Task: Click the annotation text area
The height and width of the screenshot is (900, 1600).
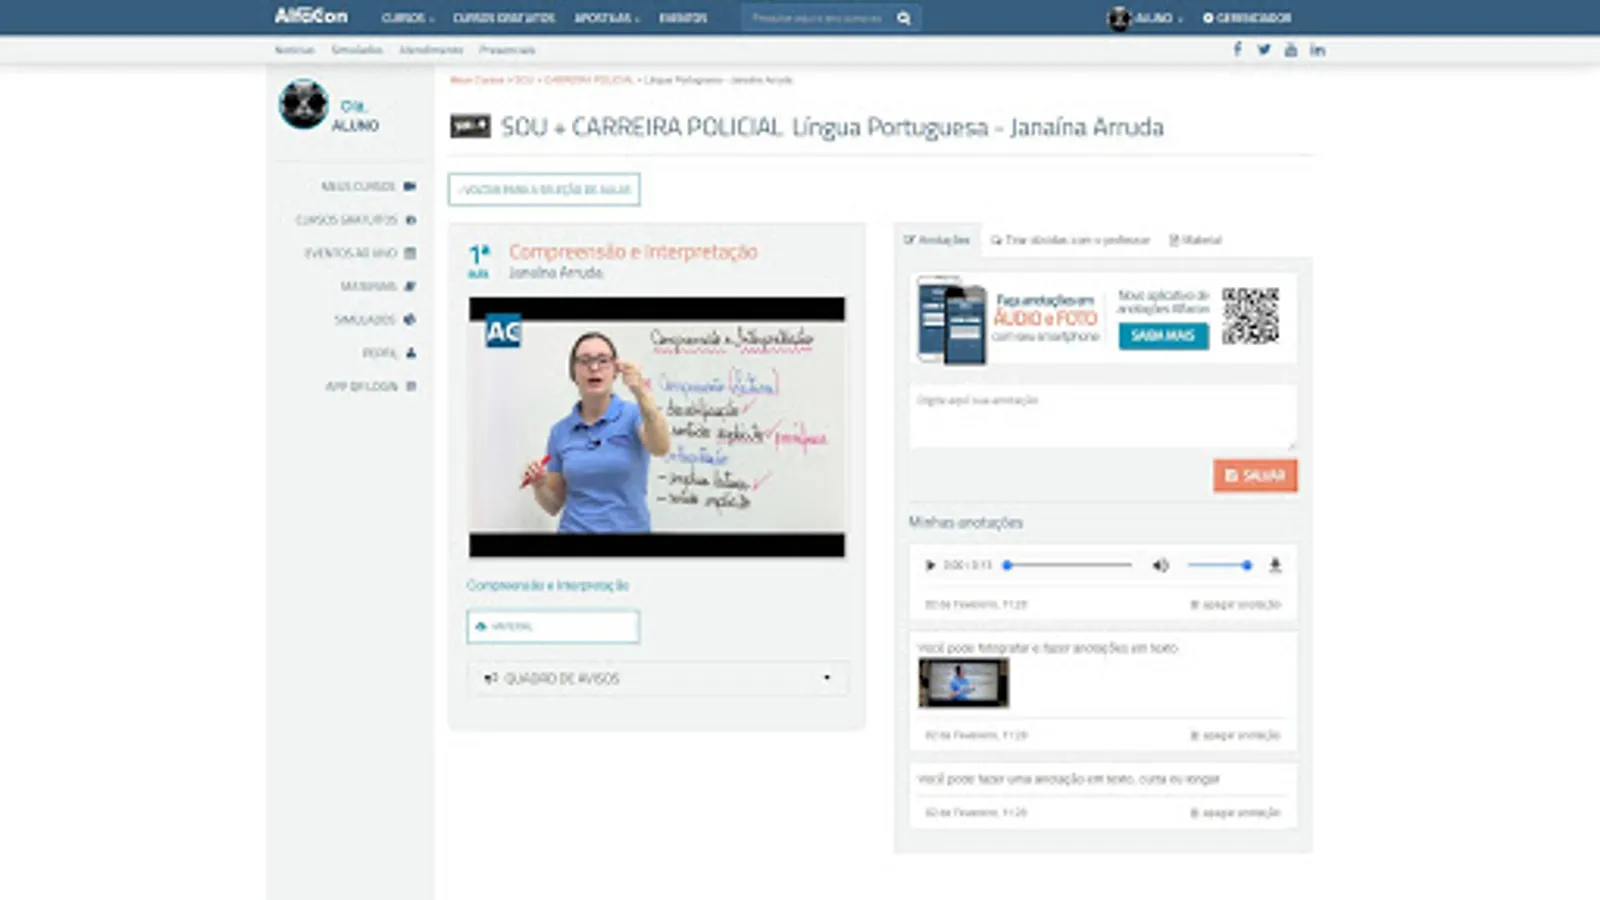Action: (x=1103, y=417)
